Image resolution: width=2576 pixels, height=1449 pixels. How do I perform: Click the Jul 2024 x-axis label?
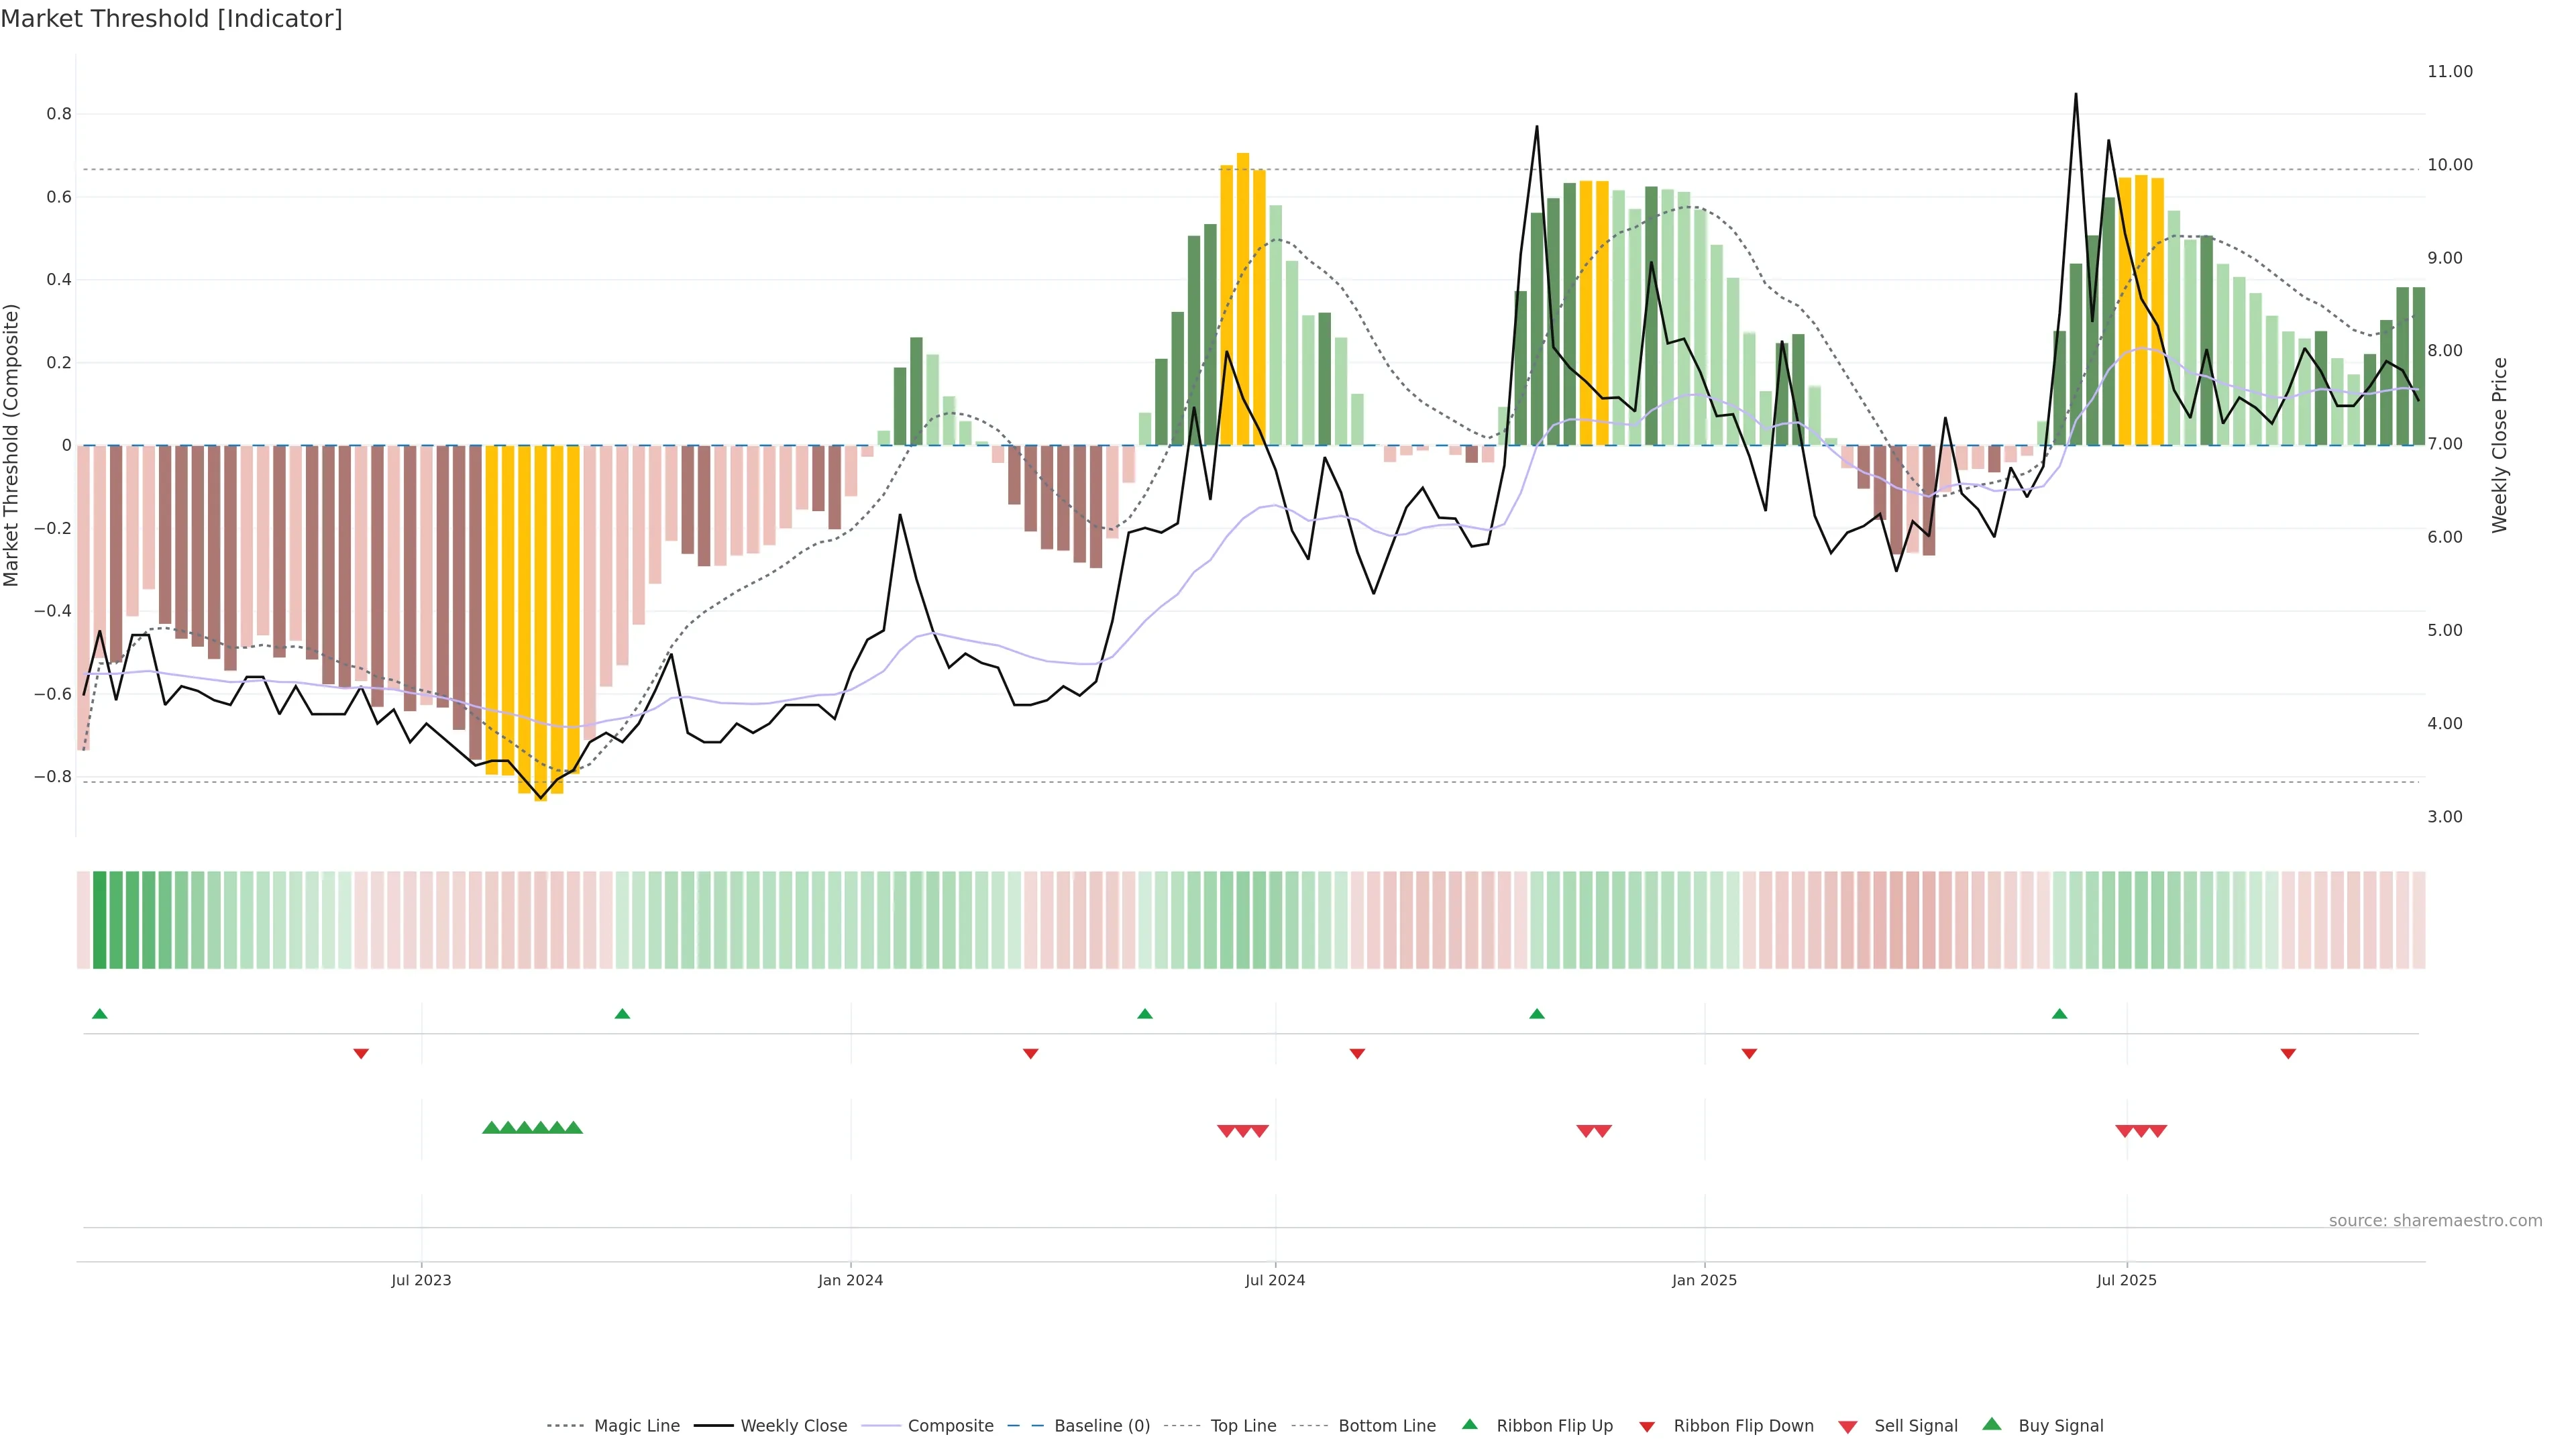[1274, 1280]
